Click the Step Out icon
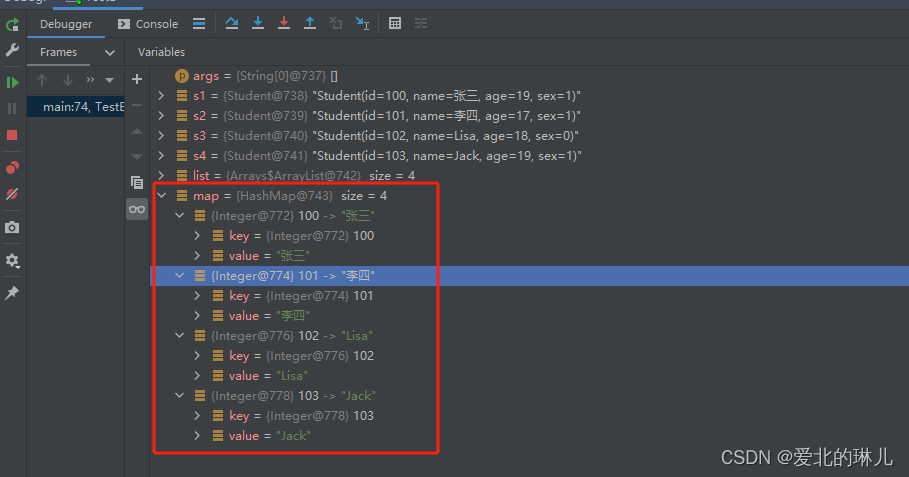Image resolution: width=909 pixels, height=477 pixels. (x=310, y=23)
